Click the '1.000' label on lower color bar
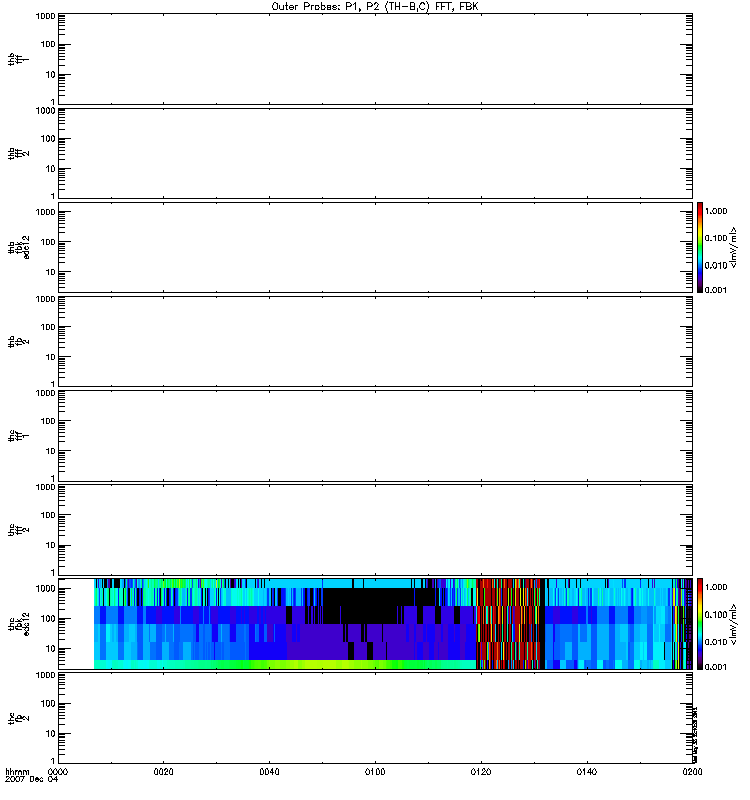The width and height of the screenshot is (750, 800). (x=716, y=587)
